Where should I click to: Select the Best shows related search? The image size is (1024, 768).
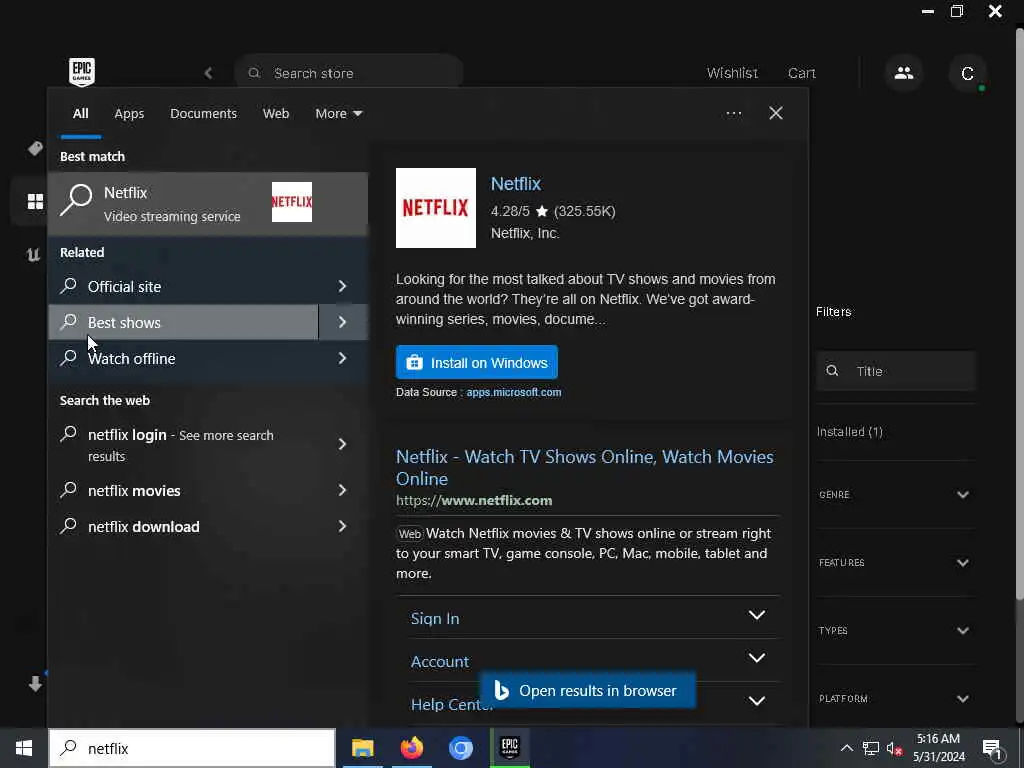pyautogui.click(x=184, y=322)
